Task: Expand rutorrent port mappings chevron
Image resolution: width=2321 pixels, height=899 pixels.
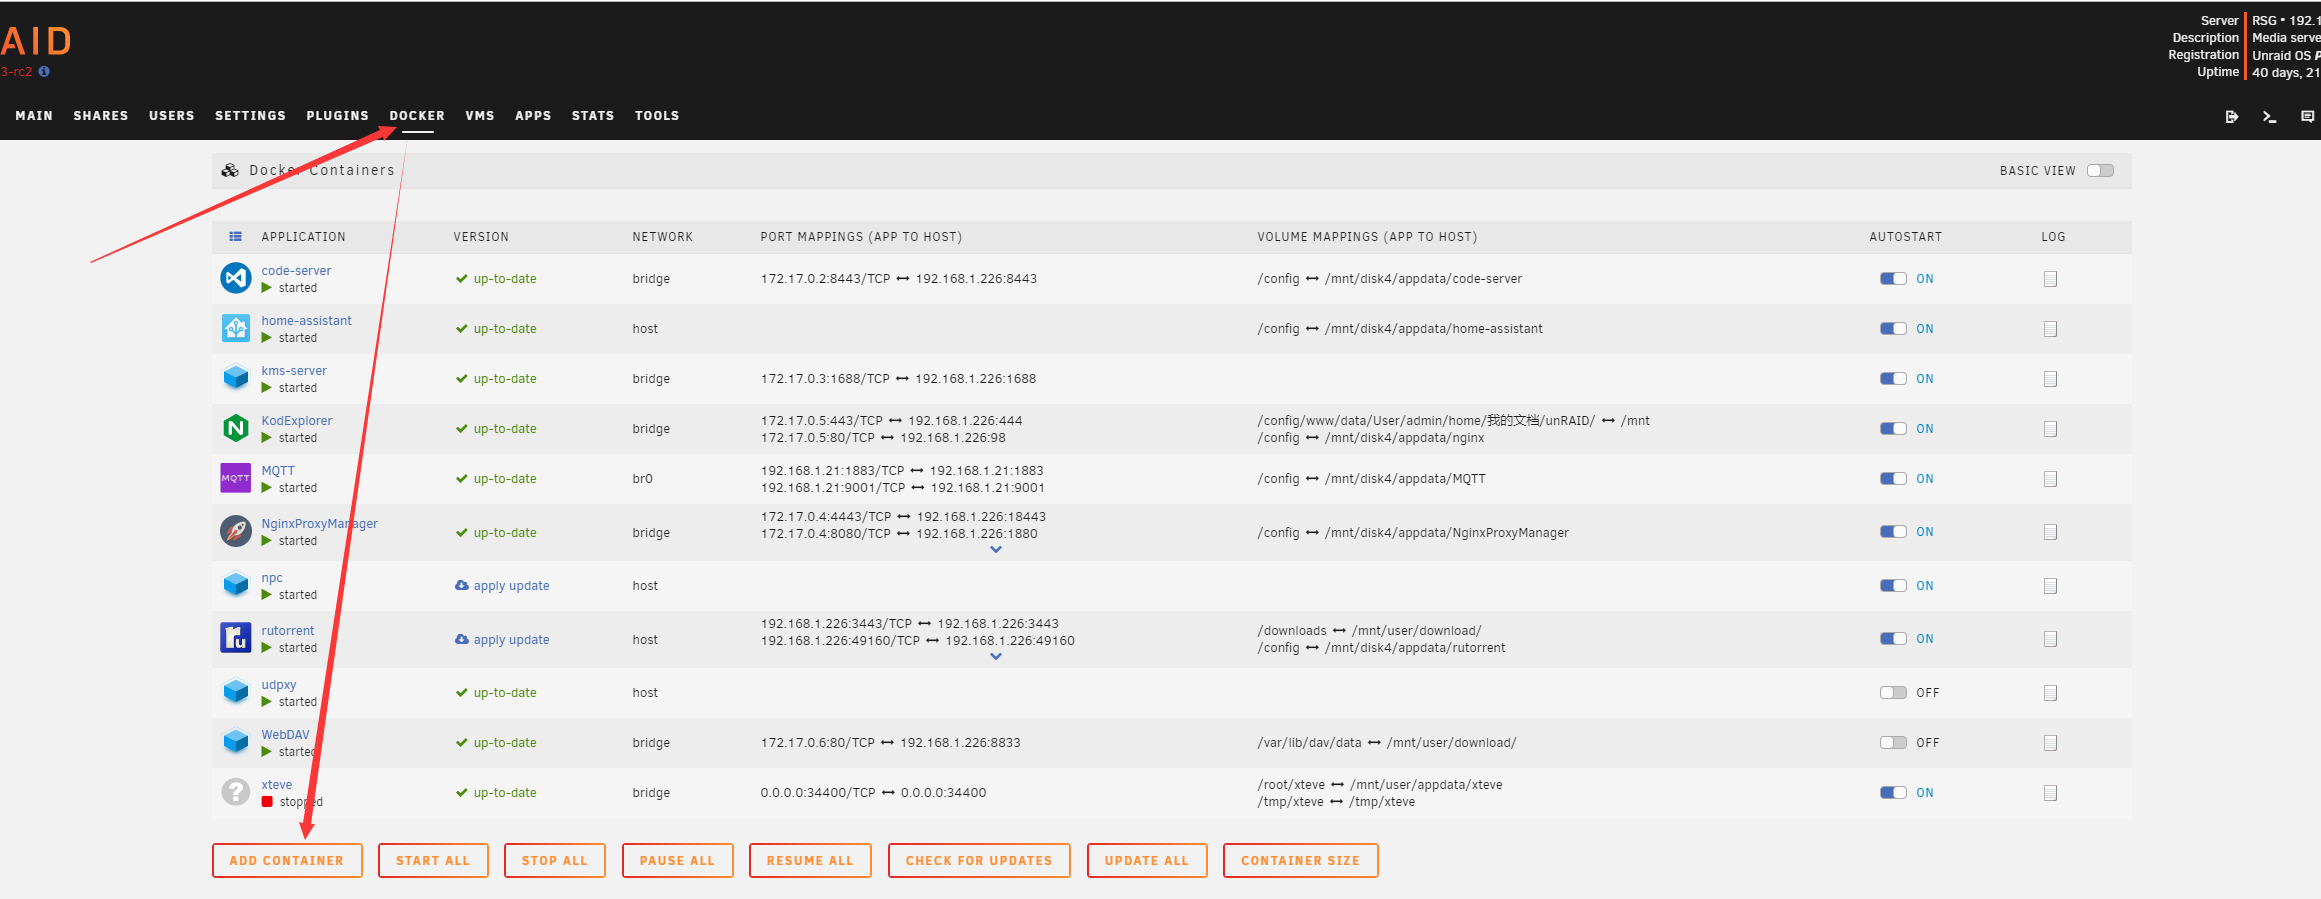Action: (x=996, y=657)
